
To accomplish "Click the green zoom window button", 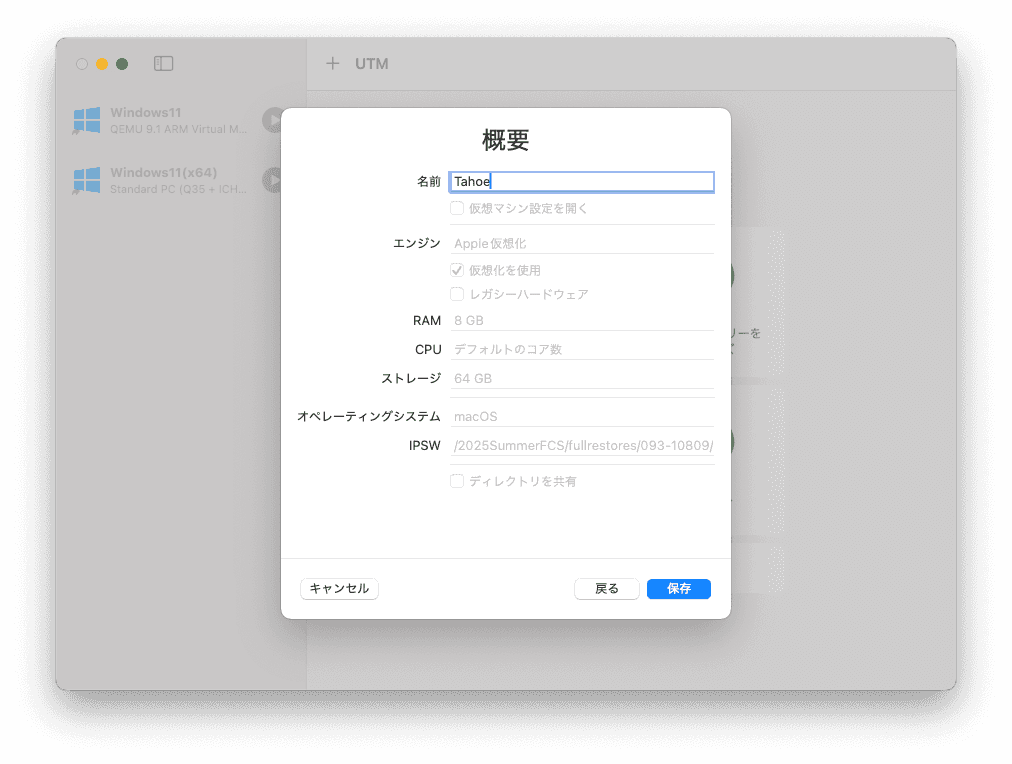I will [122, 64].
